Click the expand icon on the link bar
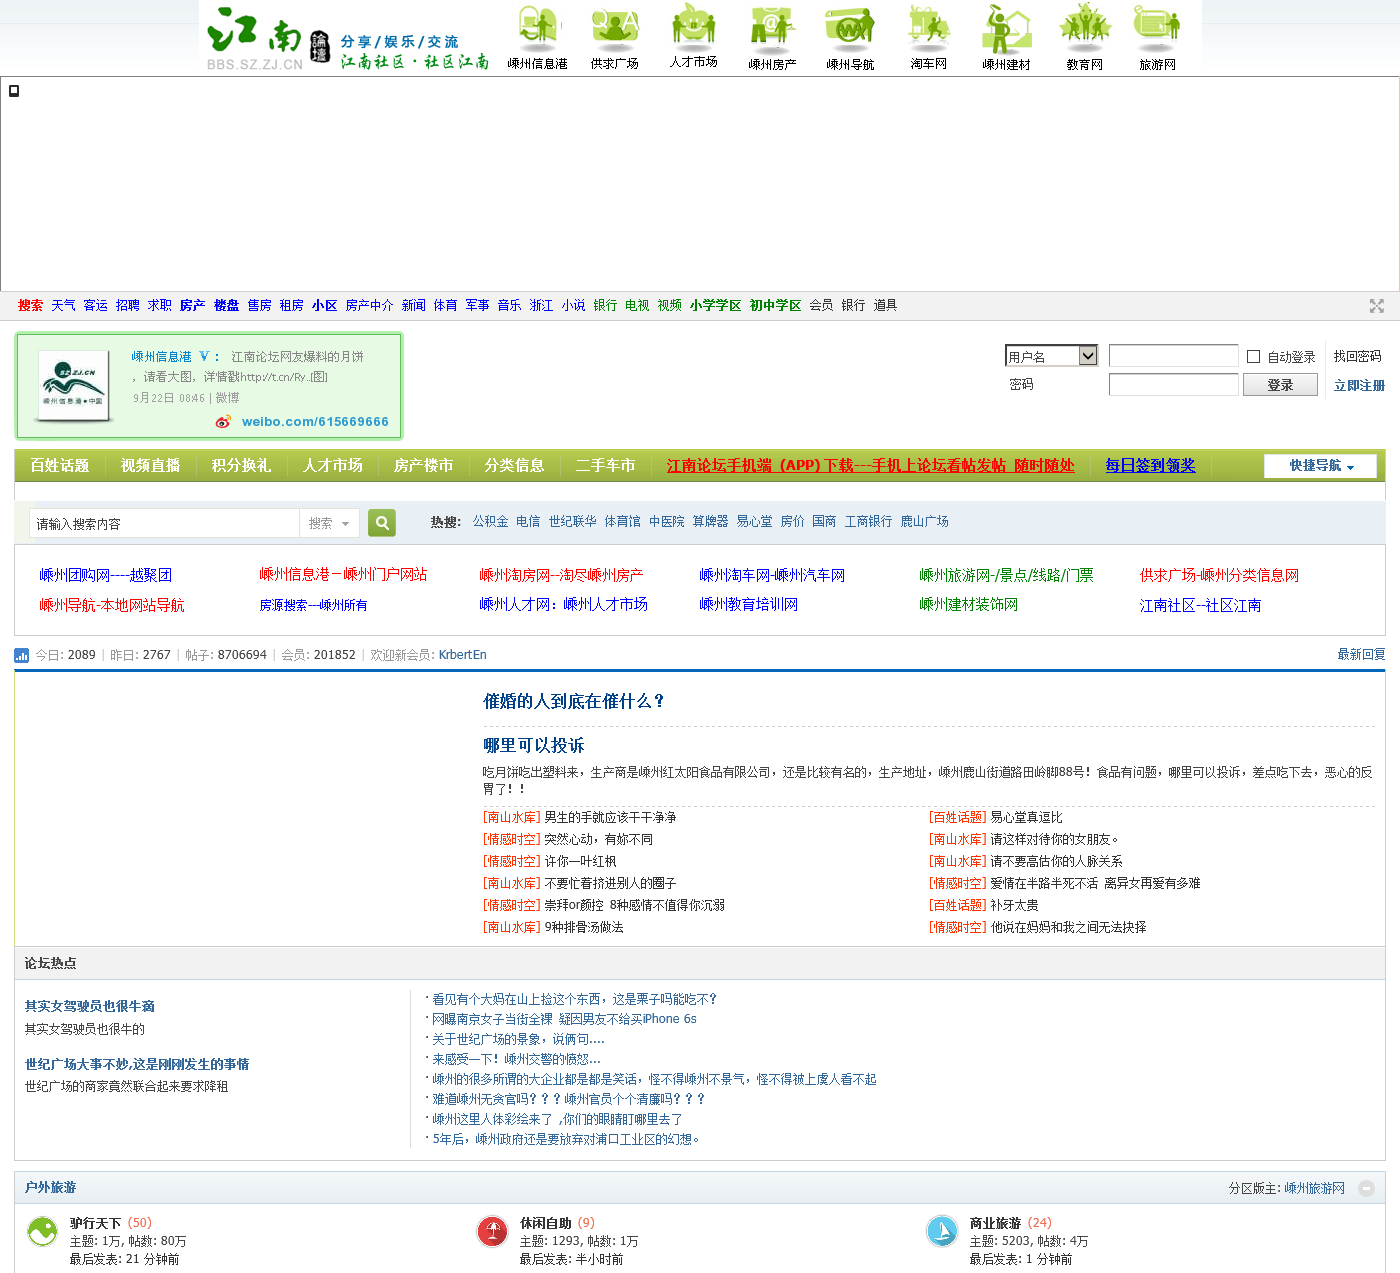The height and width of the screenshot is (1273, 1400). click(1377, 306)
